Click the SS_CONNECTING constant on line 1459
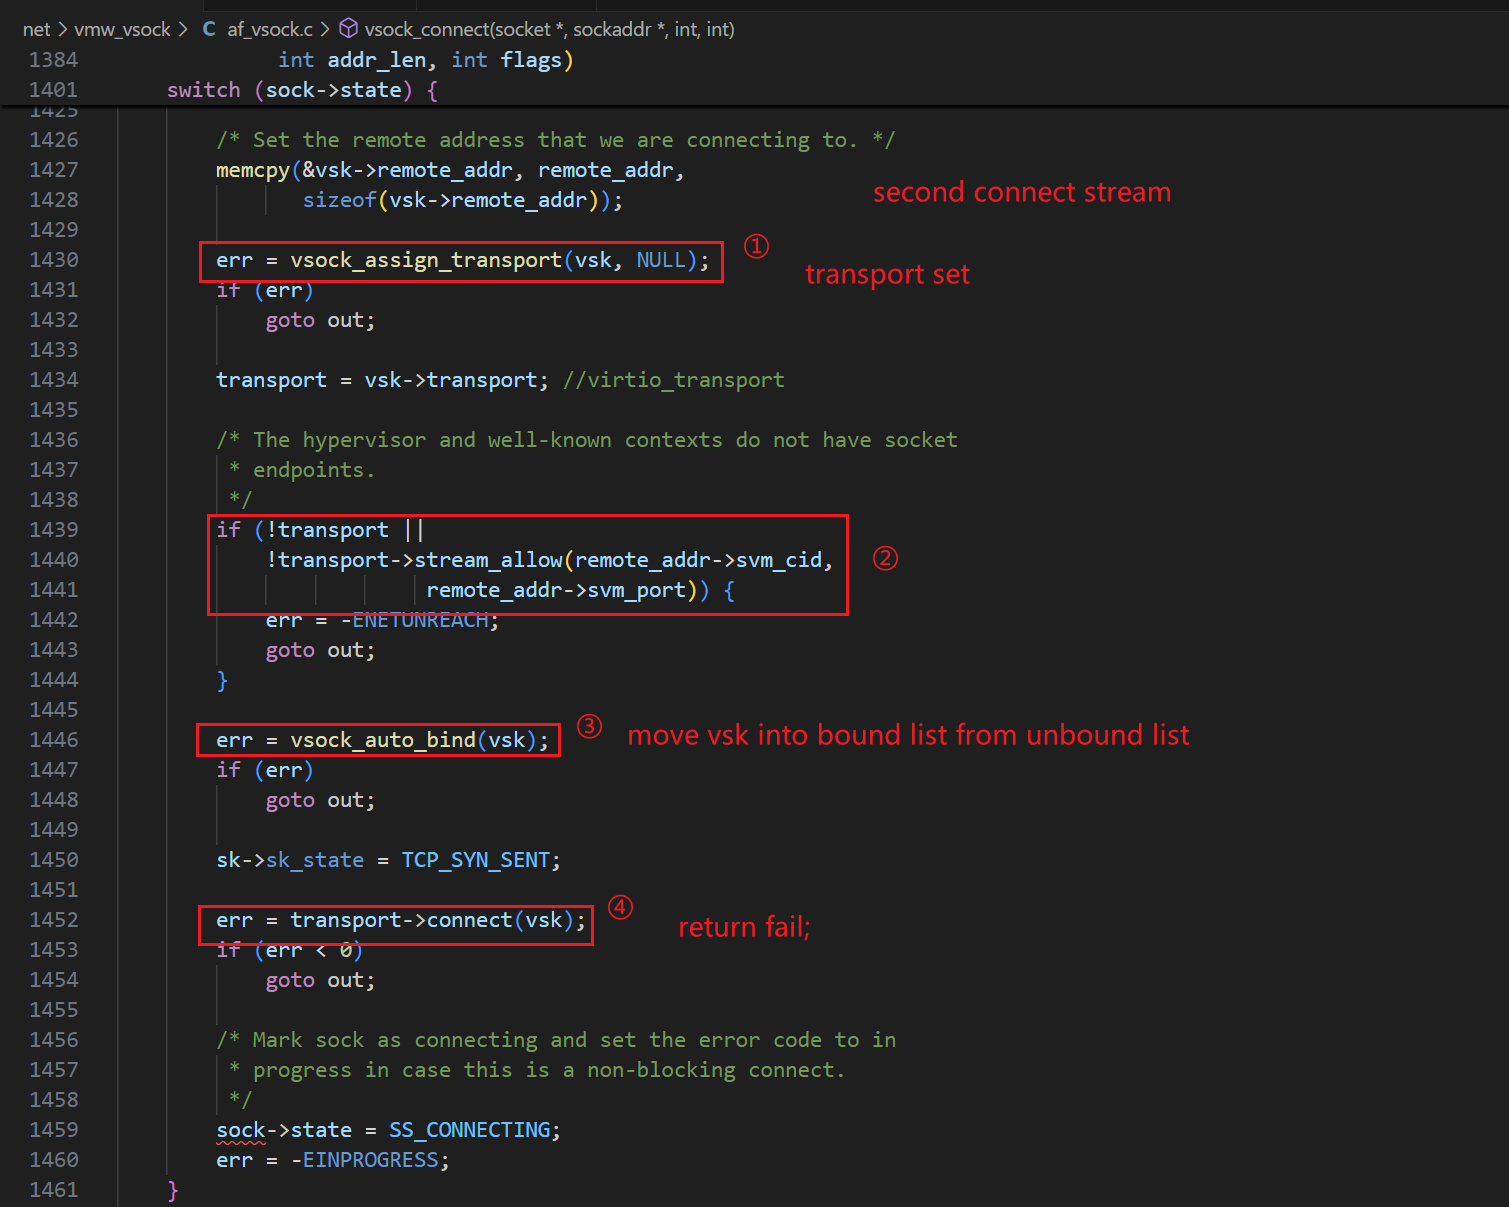 coord(469,1130)
